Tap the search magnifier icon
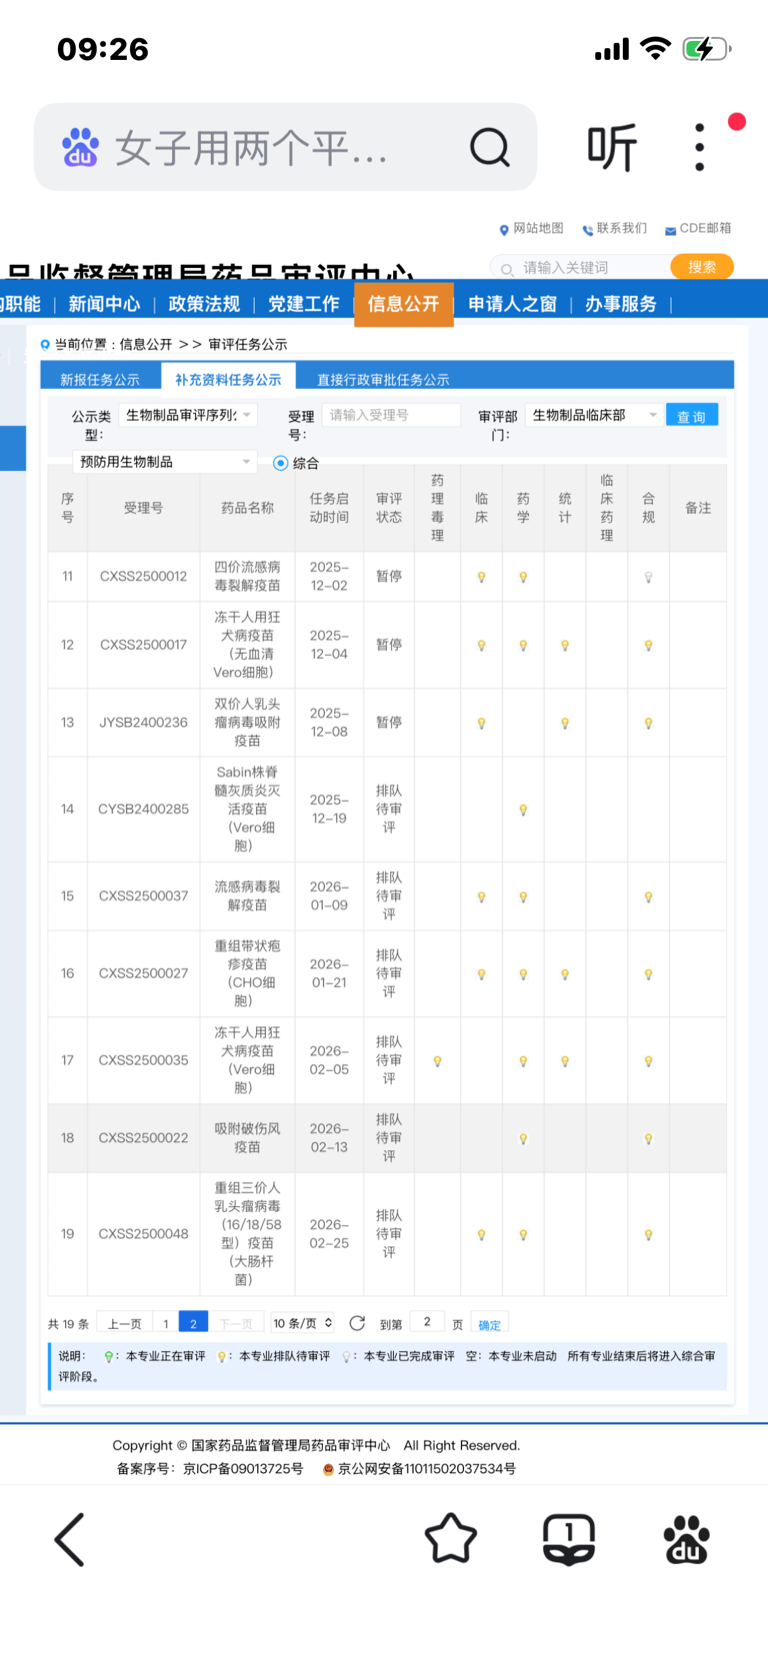Screen dimensions: 768x1663 [x=489, y=148]
